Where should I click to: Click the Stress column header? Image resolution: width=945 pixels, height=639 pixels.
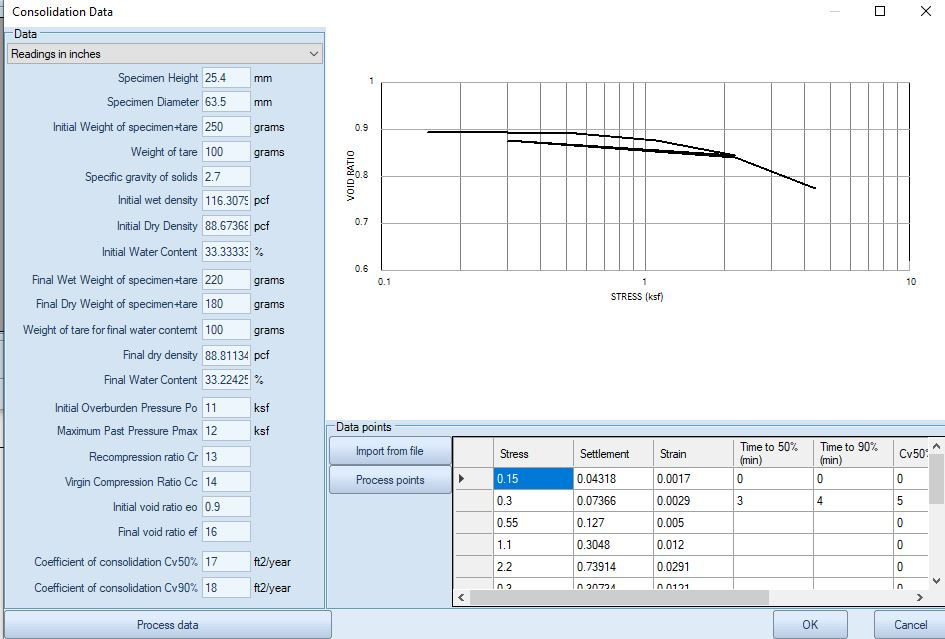(533, 453)
